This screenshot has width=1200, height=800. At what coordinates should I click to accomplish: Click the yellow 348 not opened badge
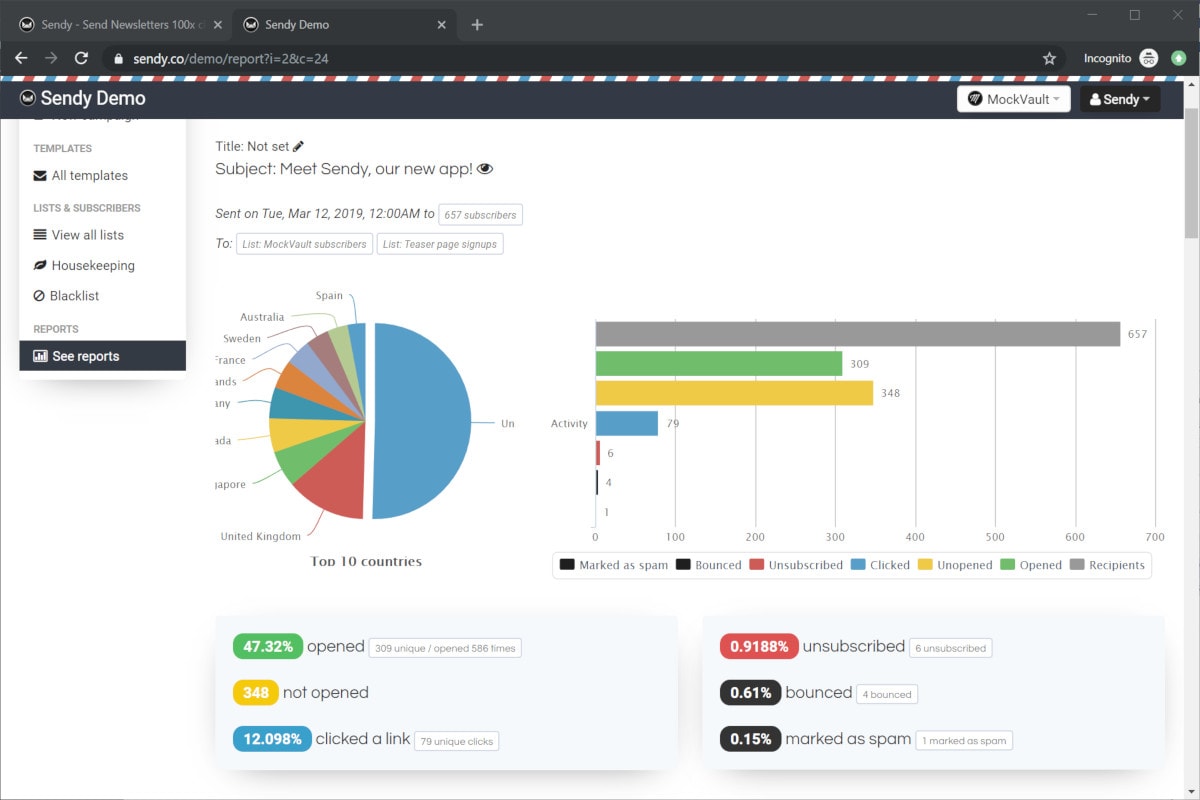255,693
